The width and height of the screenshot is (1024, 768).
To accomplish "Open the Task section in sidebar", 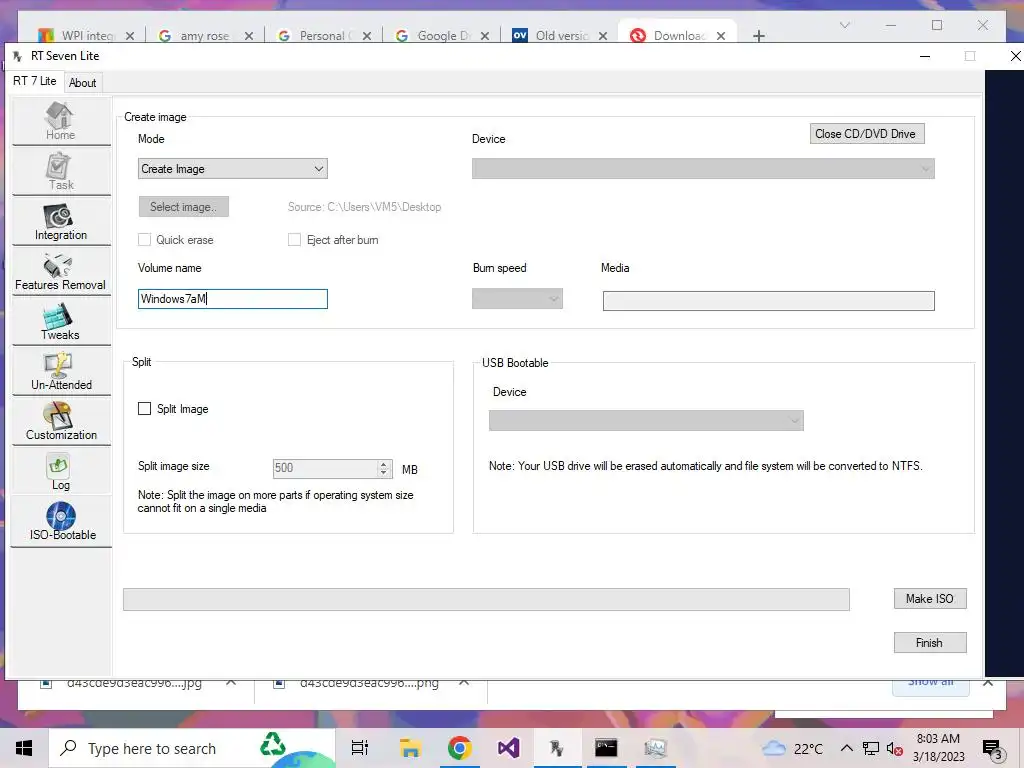I will tap(61, 171).
